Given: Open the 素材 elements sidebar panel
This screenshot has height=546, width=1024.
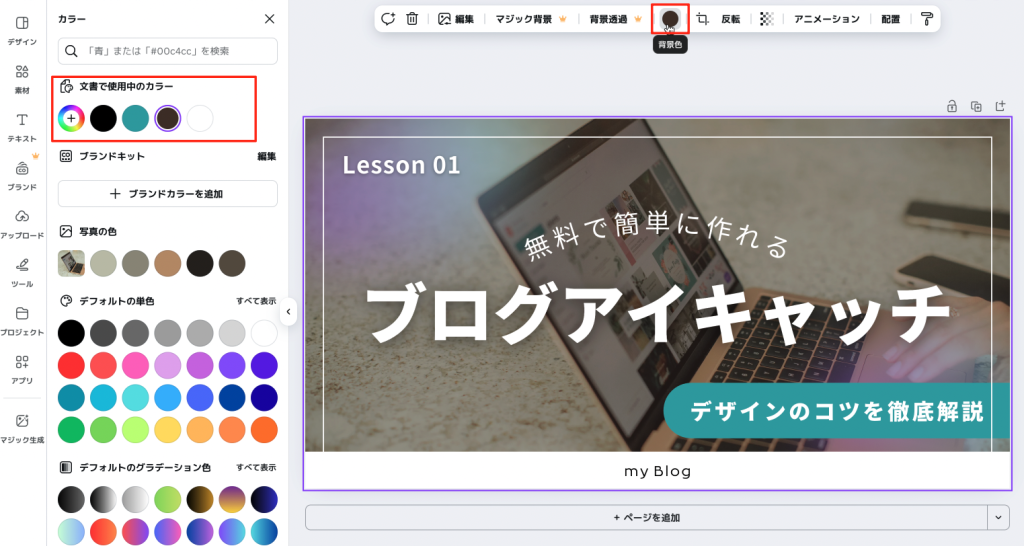Looking at the screenshot, I should tap(22, 79).
